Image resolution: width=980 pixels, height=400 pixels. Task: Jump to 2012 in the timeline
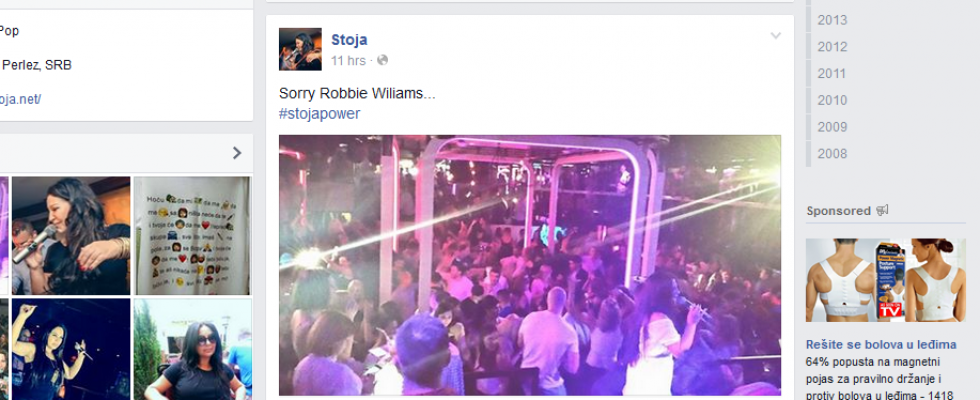coord(832,47)
